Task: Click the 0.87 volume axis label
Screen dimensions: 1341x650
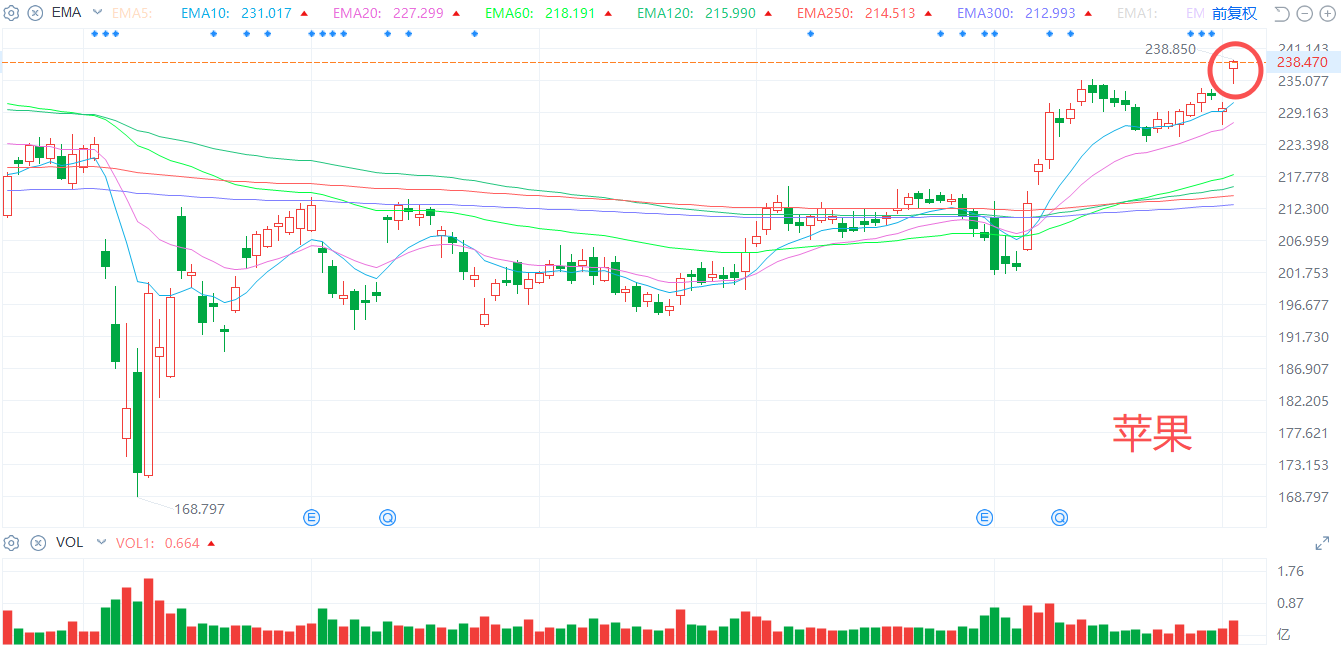Action: (x=1290, y=603)
